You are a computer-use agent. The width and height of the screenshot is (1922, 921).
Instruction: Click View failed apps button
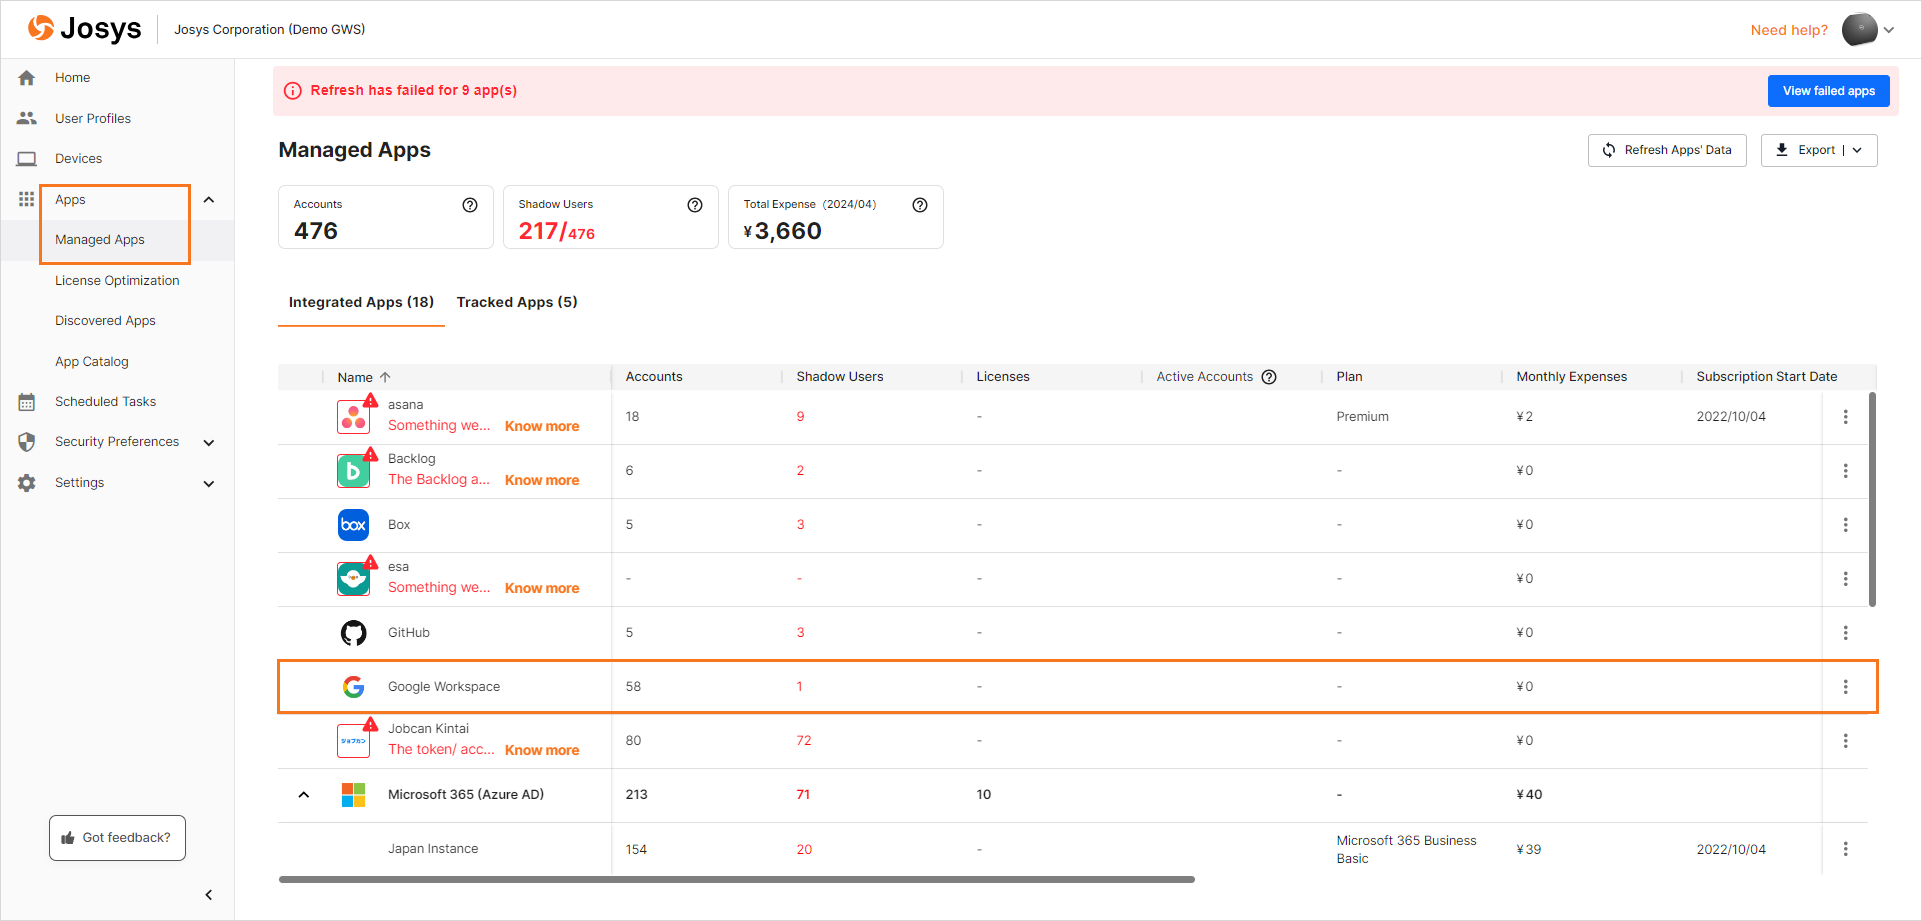coord(1829,91)
